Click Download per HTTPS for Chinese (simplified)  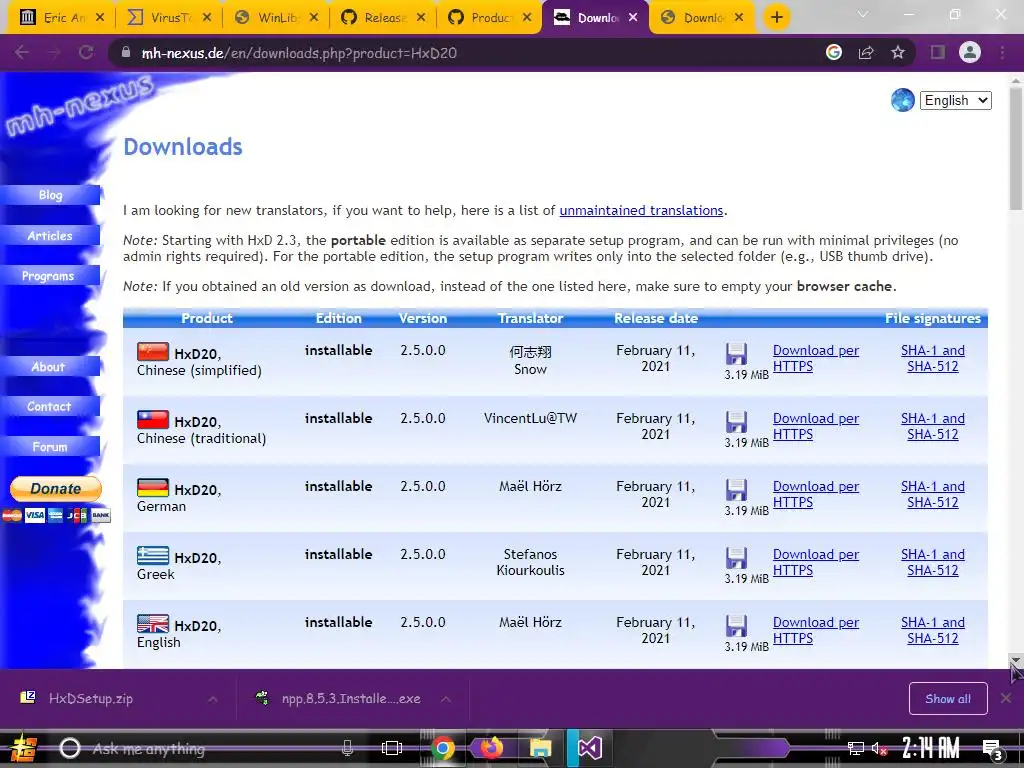816,359
